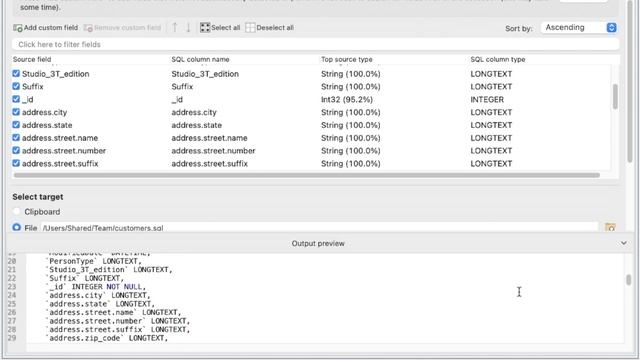Click SQL column name cell address.street.number
Viewport: 640px width, 360px height.
(x=213, y=151)
